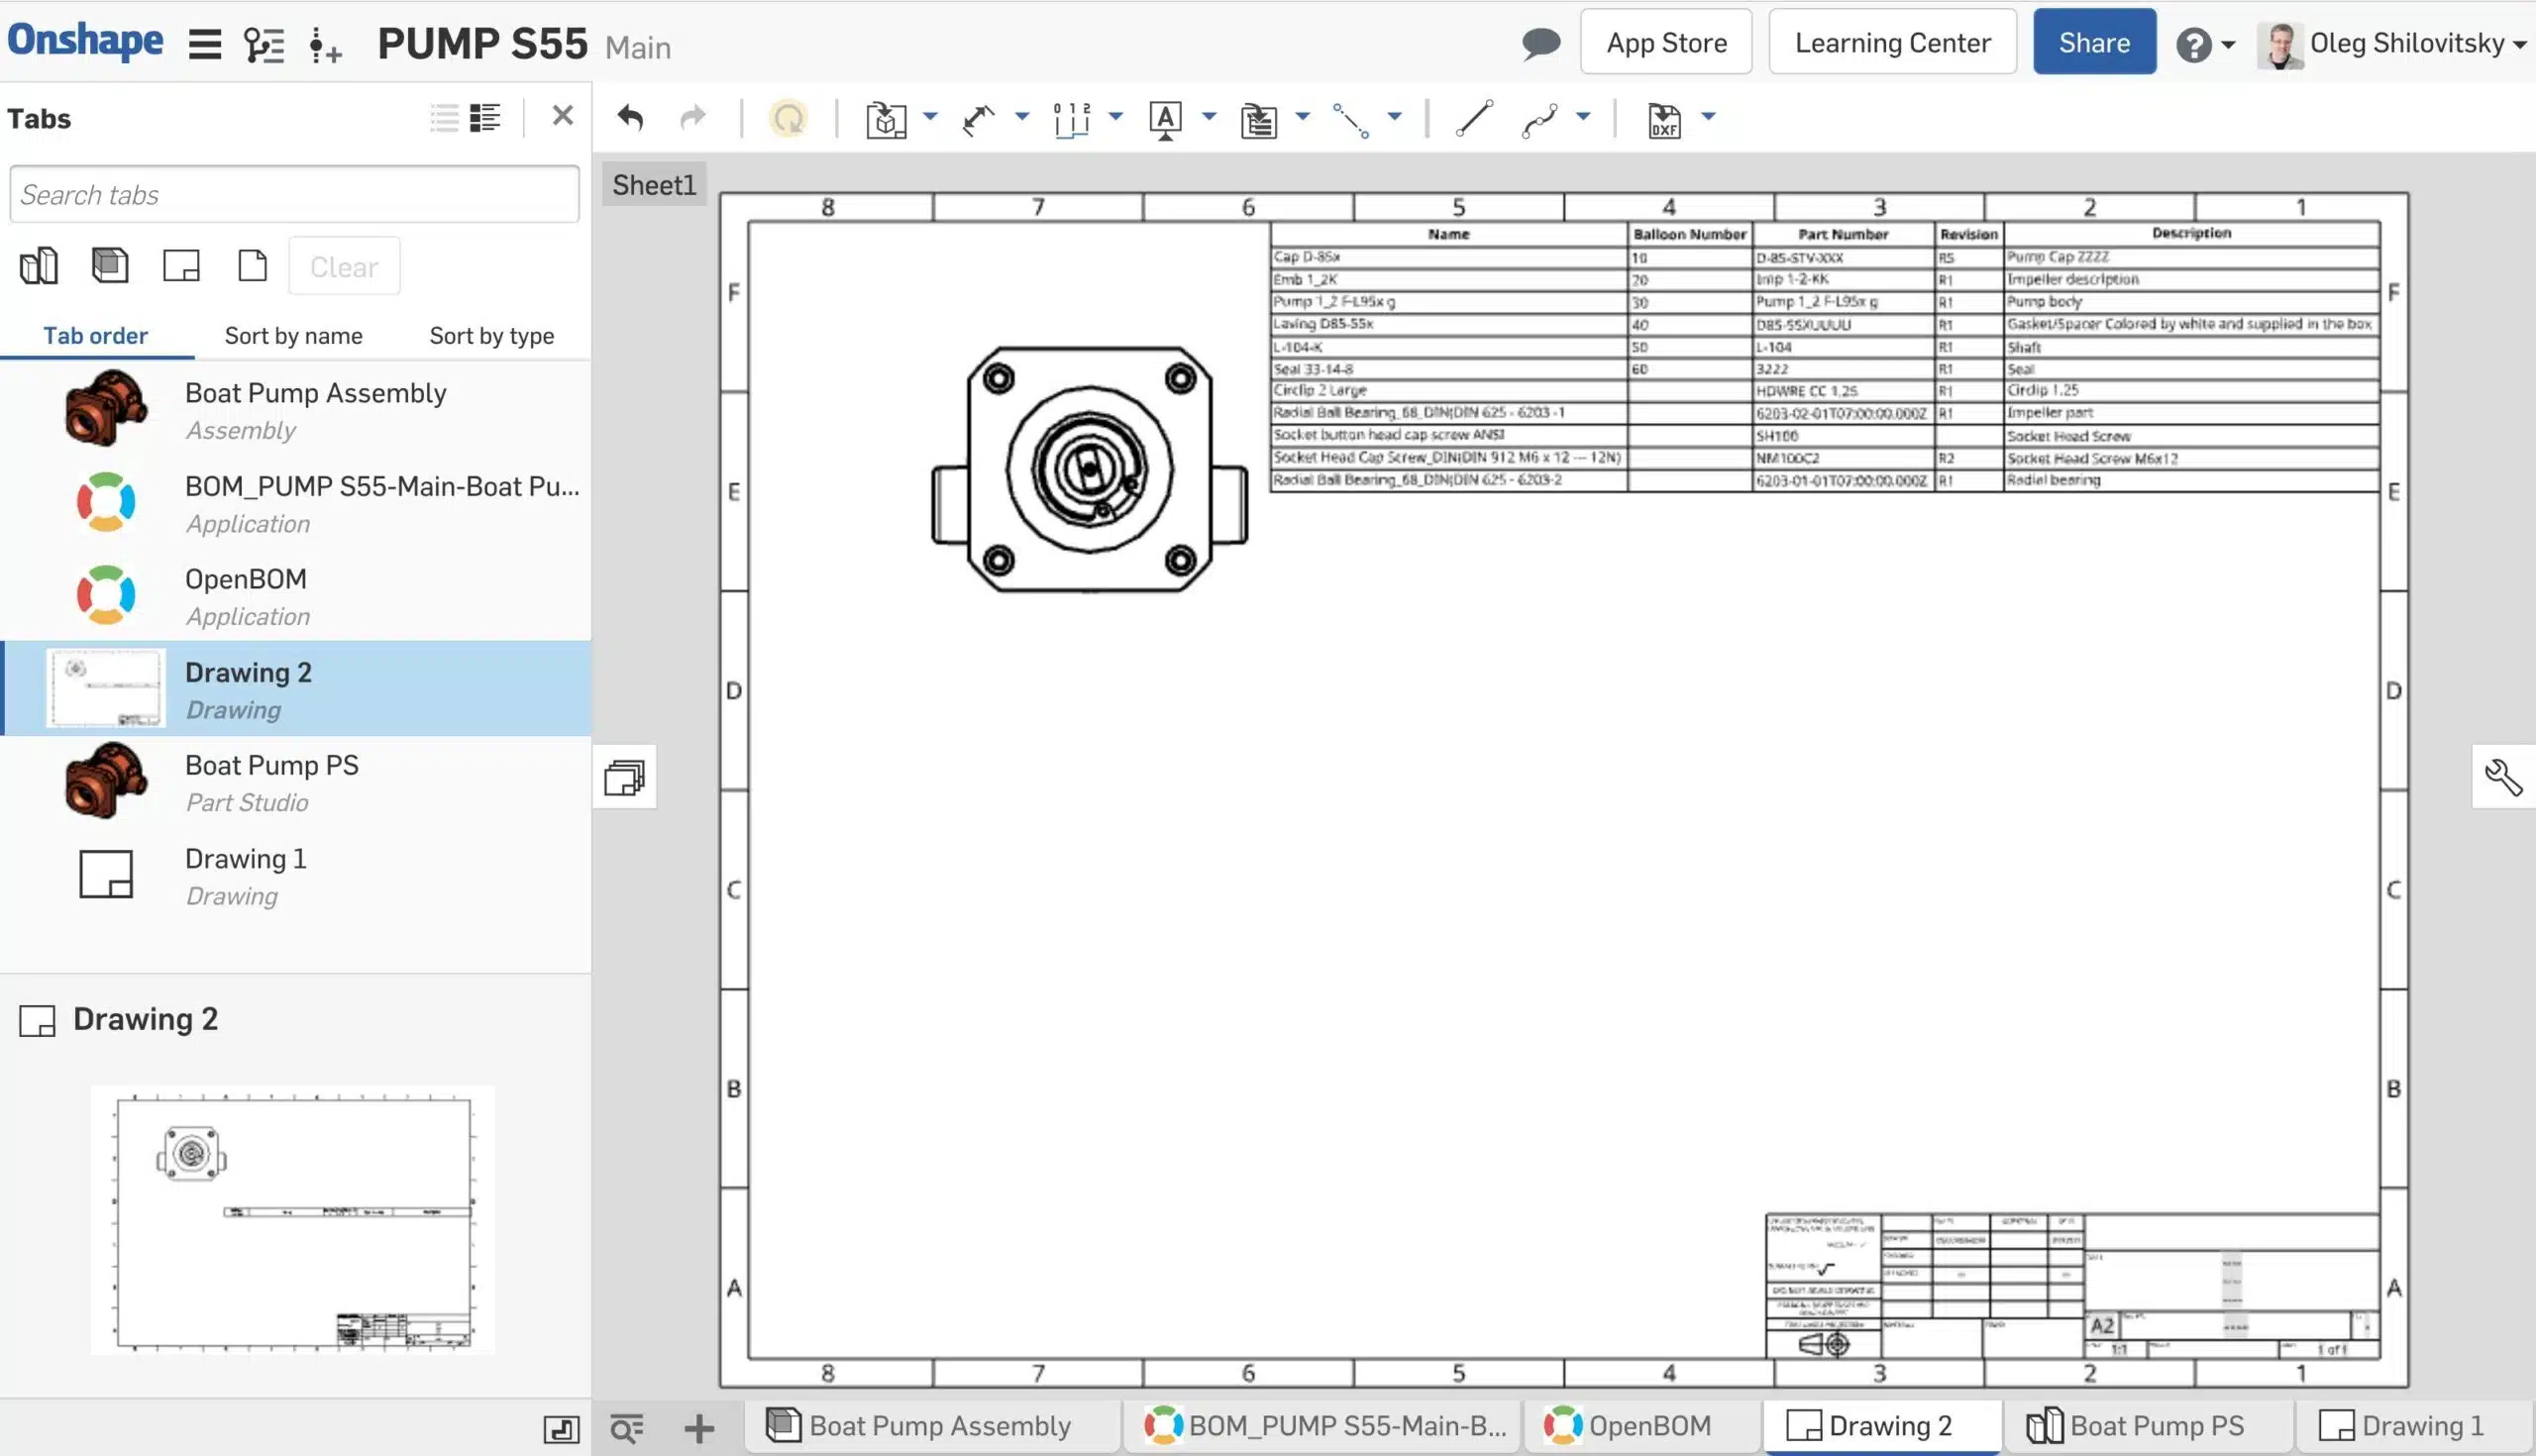This screenshot has height=1456, width=2536.
Task: Select the Line sketch tool
Action: pyautogui.click(x=1473, y=118)
